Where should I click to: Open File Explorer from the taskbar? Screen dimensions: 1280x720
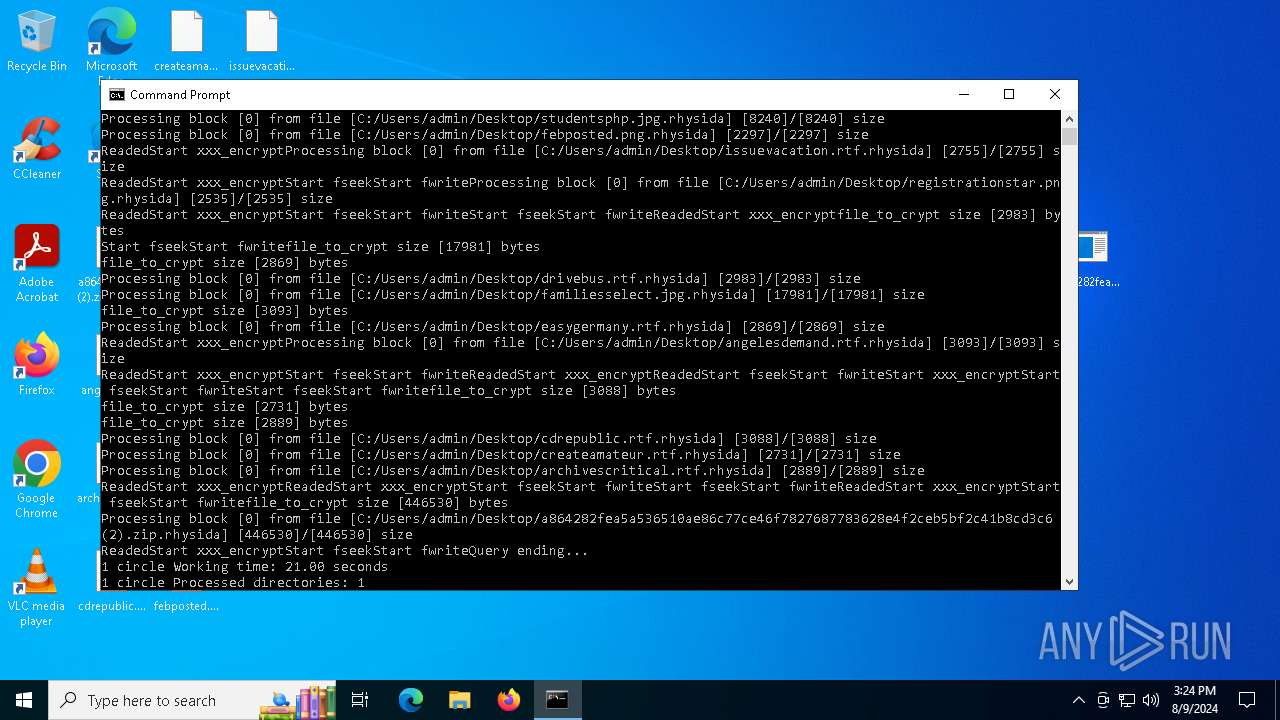(460, 700)
